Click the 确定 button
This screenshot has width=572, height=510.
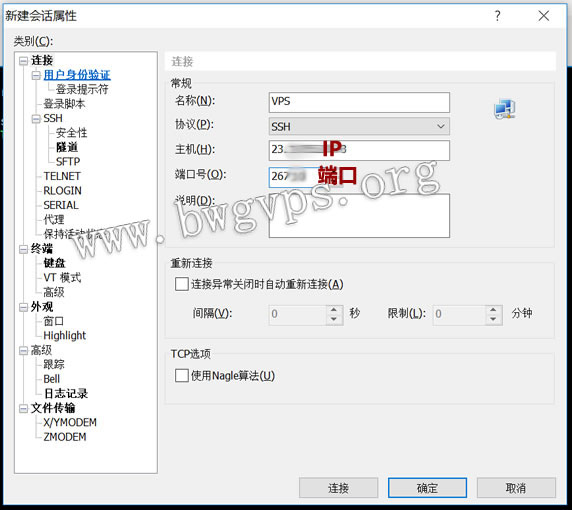427,488
